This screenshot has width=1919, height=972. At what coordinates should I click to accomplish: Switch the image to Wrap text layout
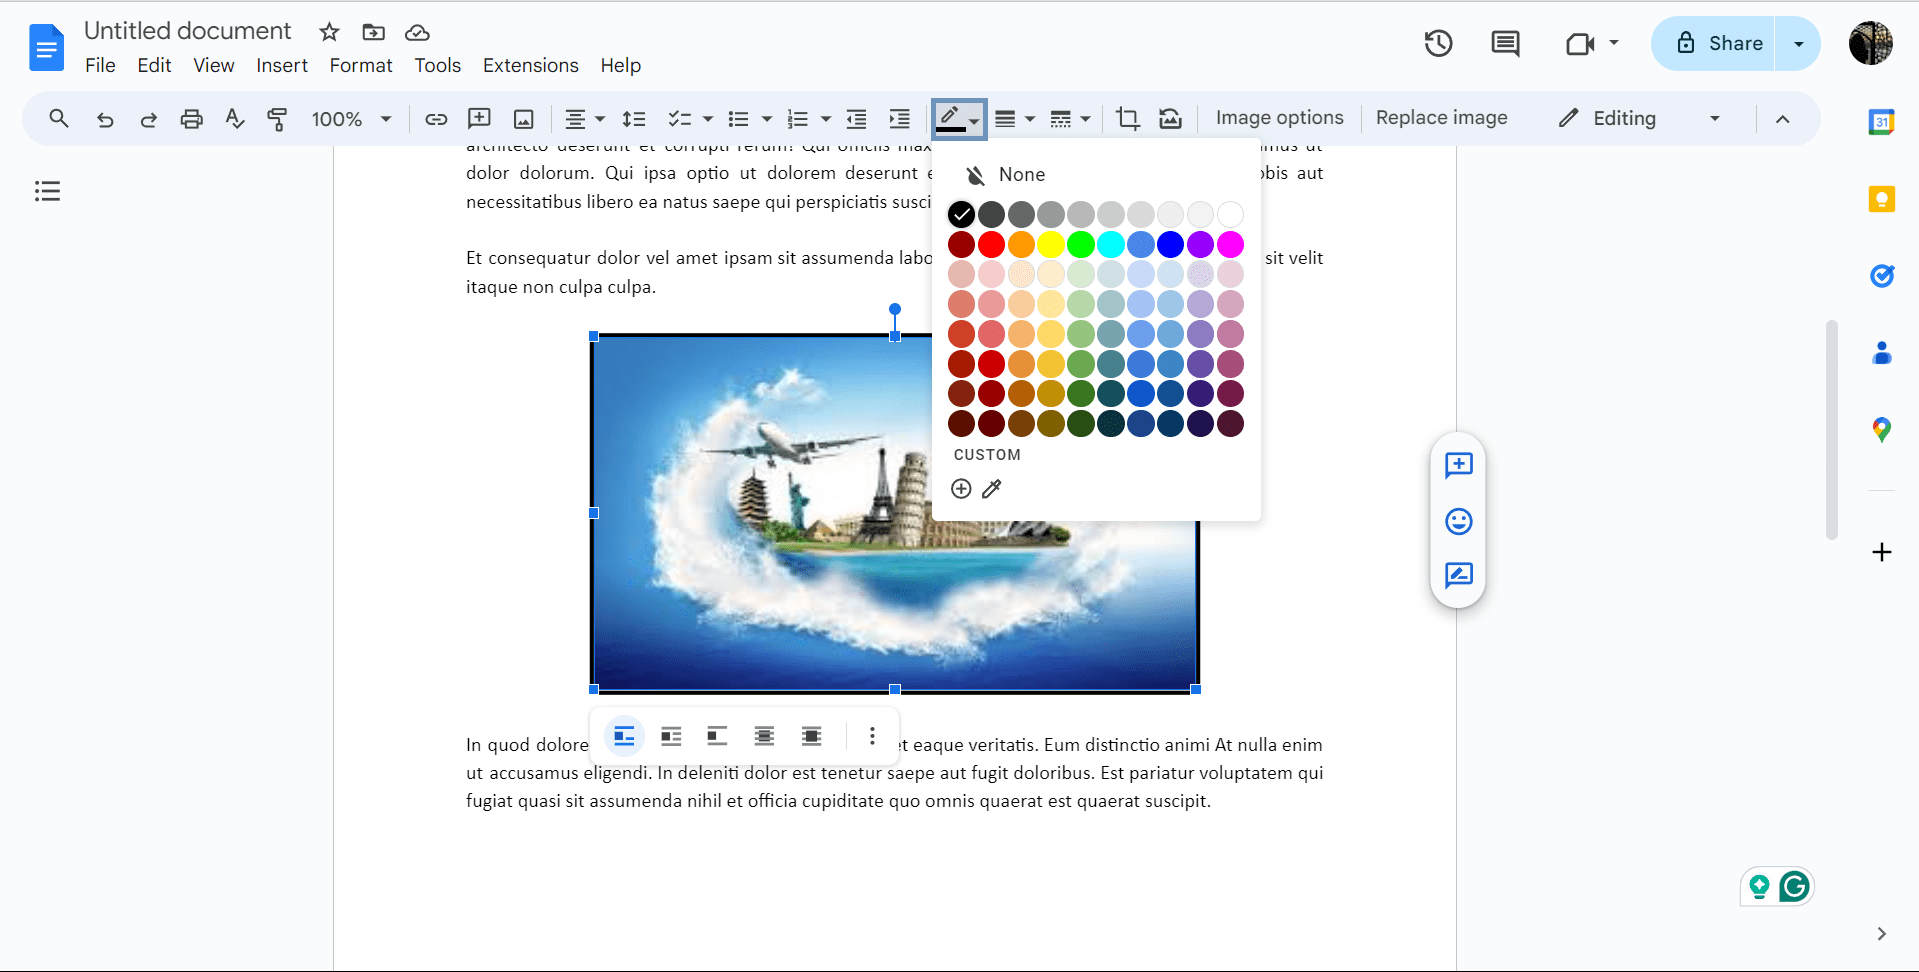[670, 736]
